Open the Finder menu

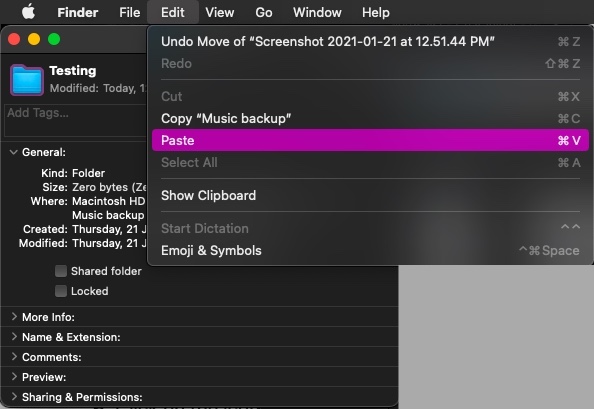(78, 12)
